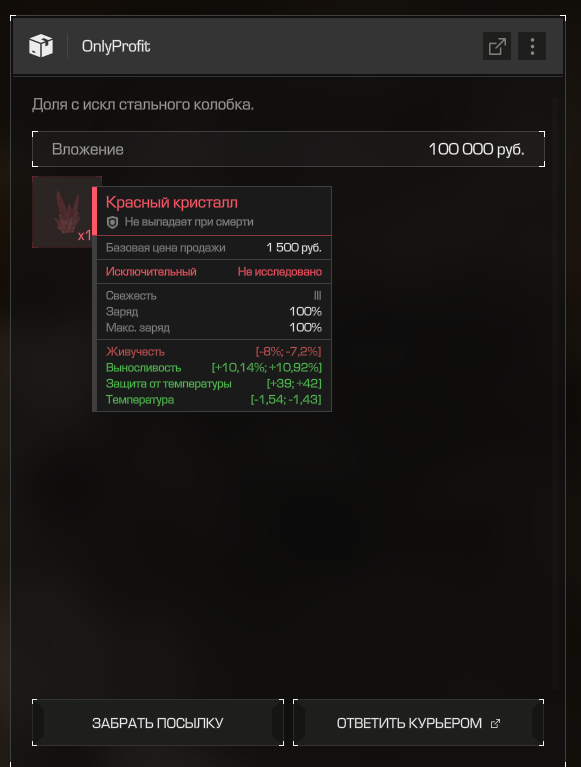Click the shield icon beside death-drop note

coord(112,223)
